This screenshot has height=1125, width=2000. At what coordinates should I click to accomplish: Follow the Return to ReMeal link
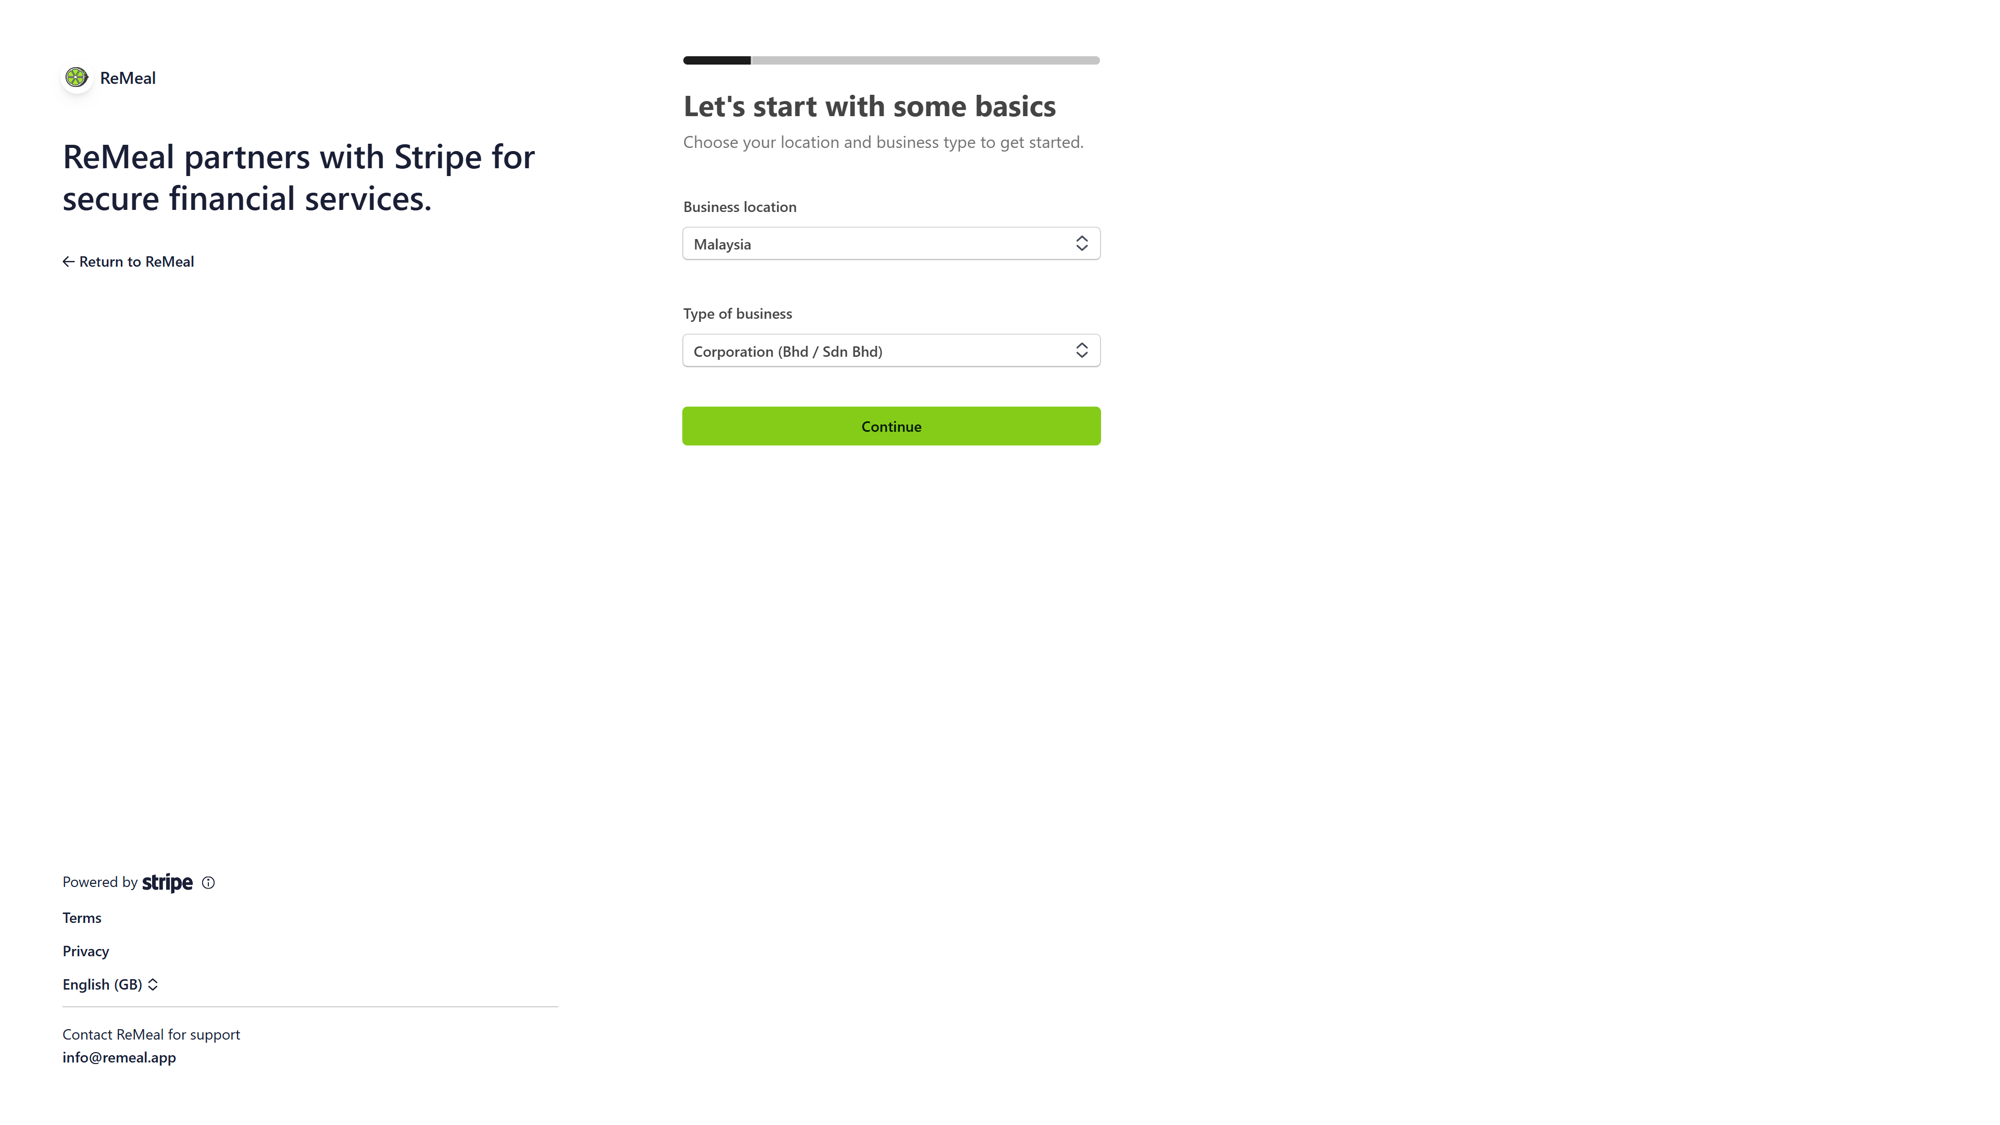tap(136, 262)
